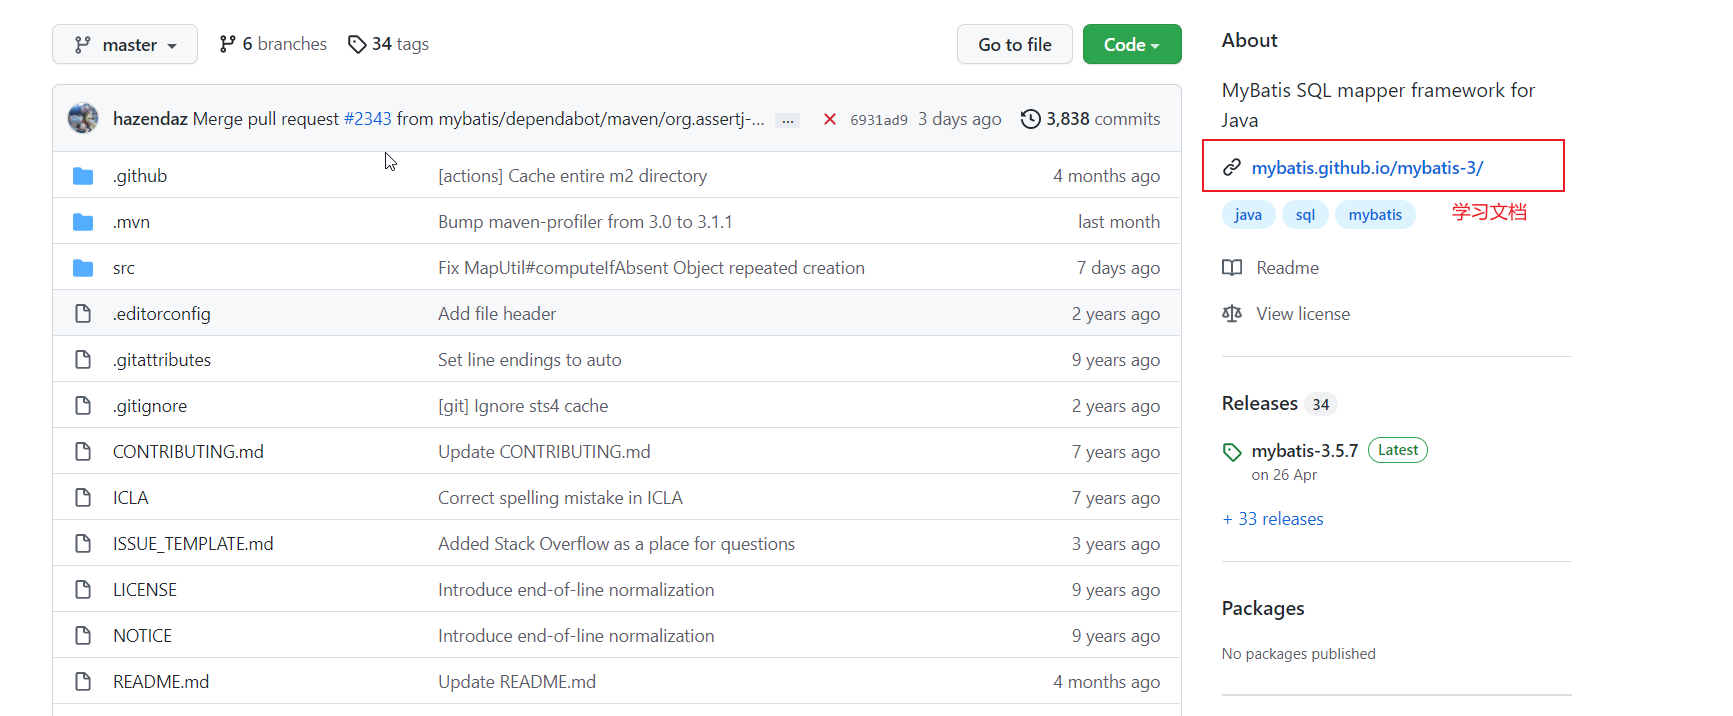Click the green release tag icon
This screenshot has height=716, width=1733.
1232,452
